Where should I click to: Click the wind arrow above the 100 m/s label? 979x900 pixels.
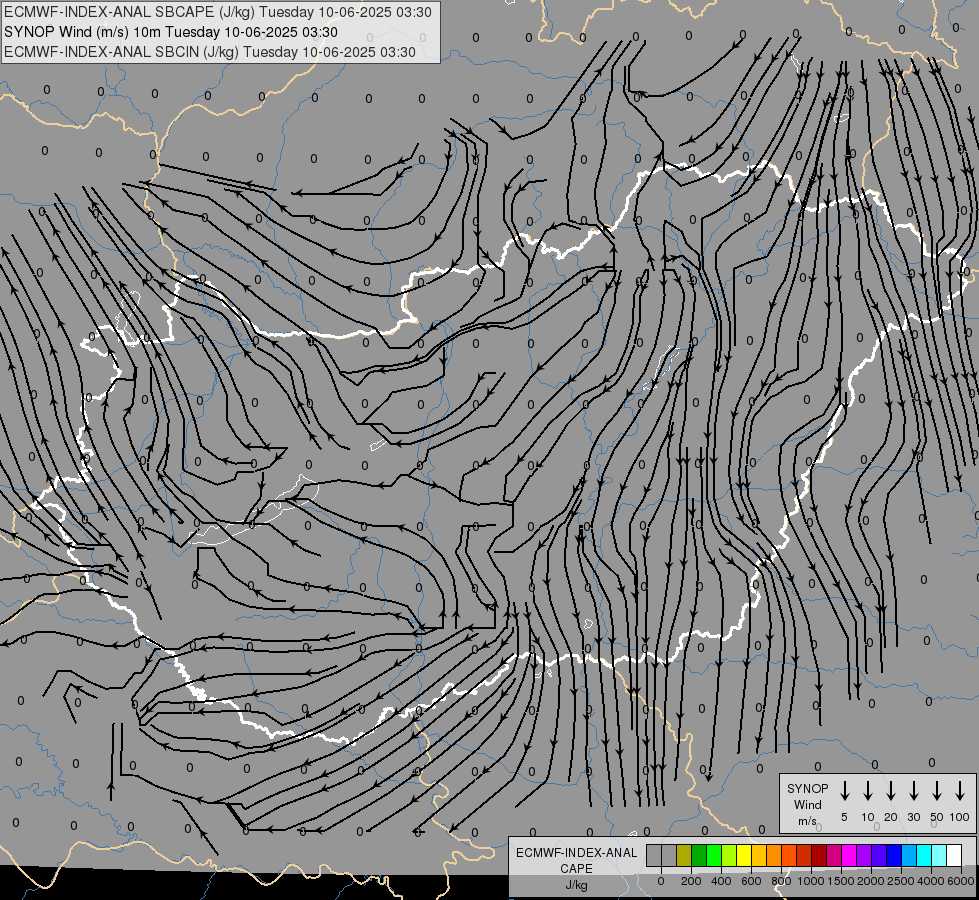[960, 791]
